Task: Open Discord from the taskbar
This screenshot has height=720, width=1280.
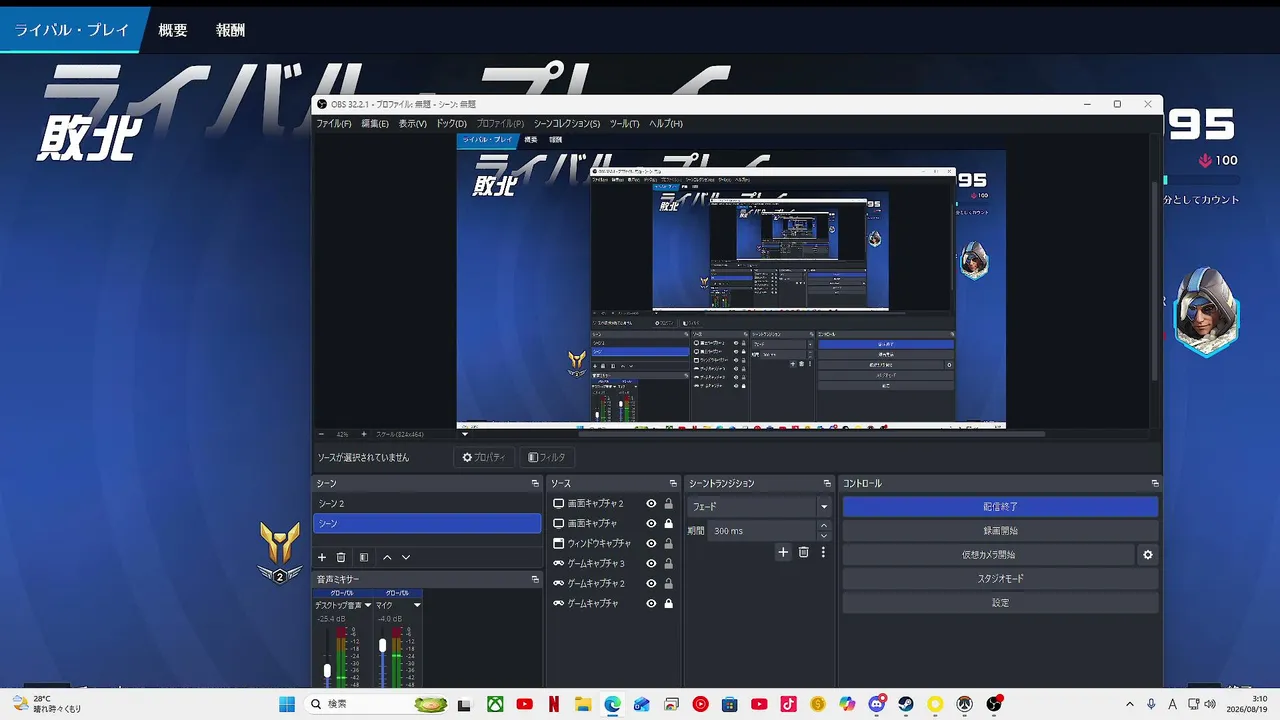Action: 877,704
